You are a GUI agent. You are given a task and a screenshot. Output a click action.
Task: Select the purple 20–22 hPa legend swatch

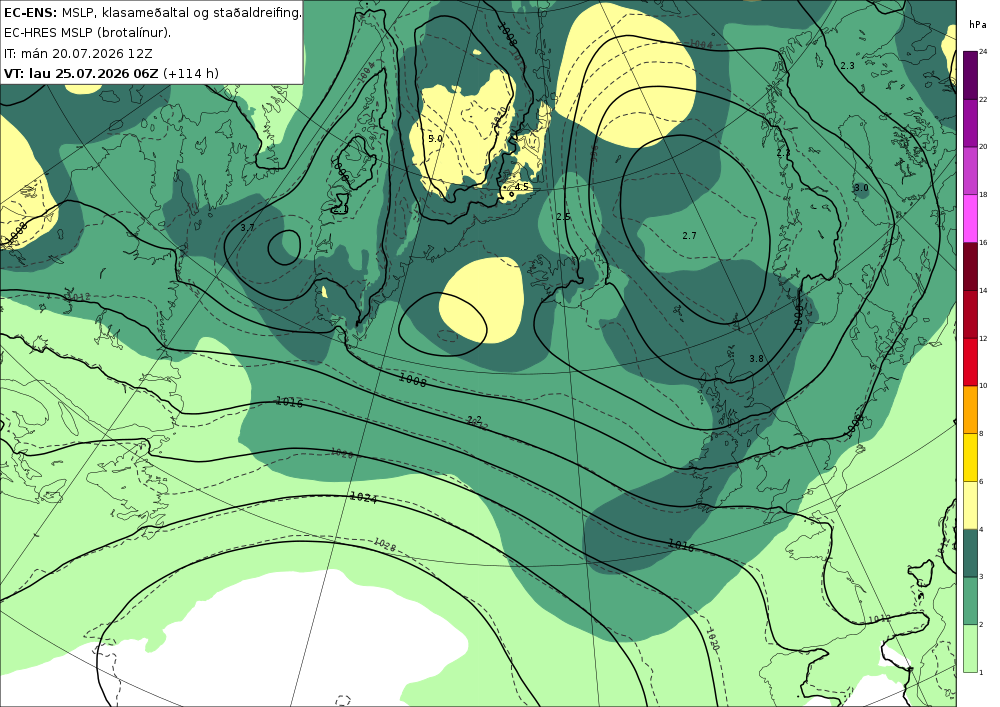[x=970, y=122]
